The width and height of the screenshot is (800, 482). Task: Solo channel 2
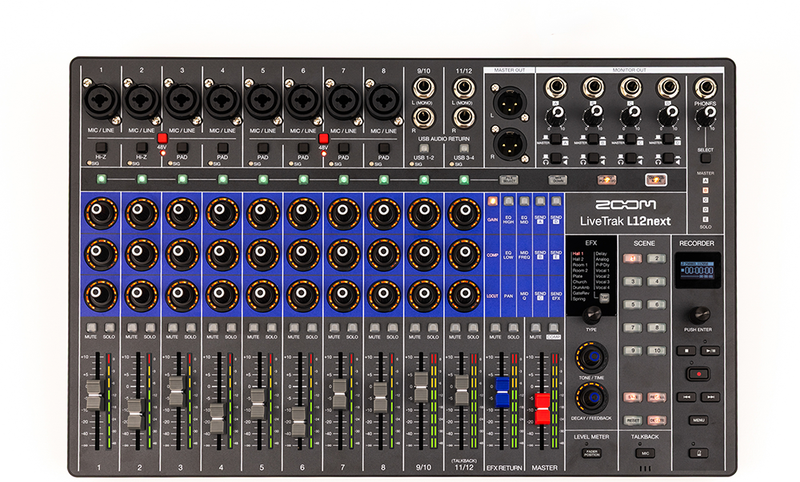point(150,327)
